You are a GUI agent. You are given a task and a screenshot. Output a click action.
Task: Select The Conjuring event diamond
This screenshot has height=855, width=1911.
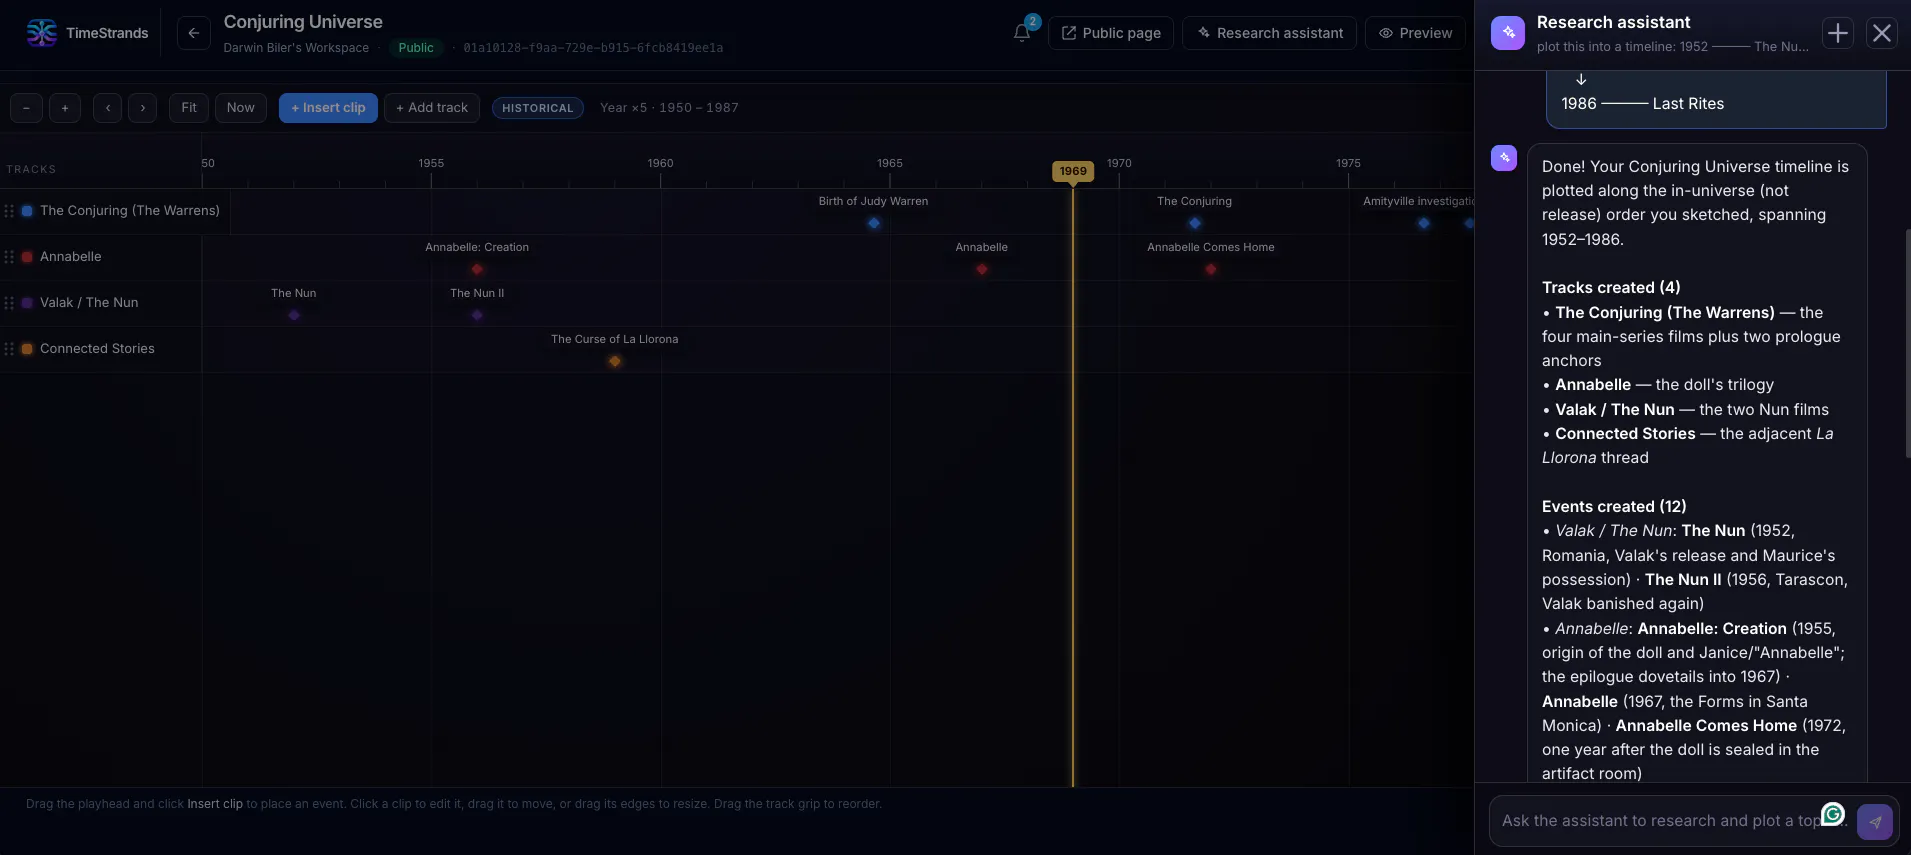1195,223
